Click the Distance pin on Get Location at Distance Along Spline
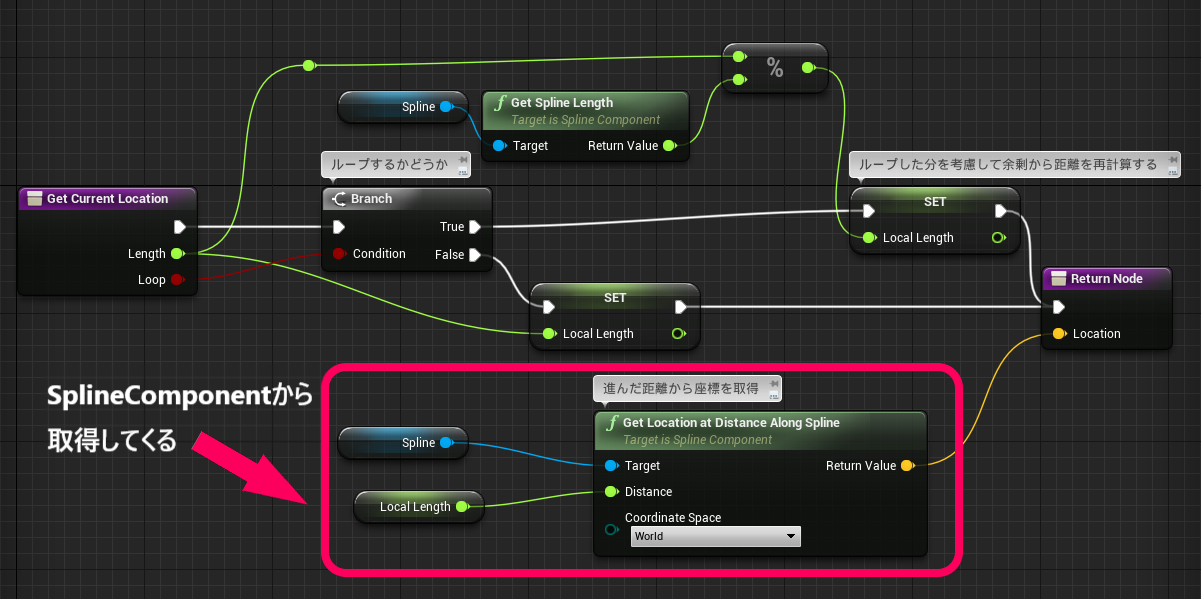The height and width of the screenshot is (599, 1201). (611, 492)
